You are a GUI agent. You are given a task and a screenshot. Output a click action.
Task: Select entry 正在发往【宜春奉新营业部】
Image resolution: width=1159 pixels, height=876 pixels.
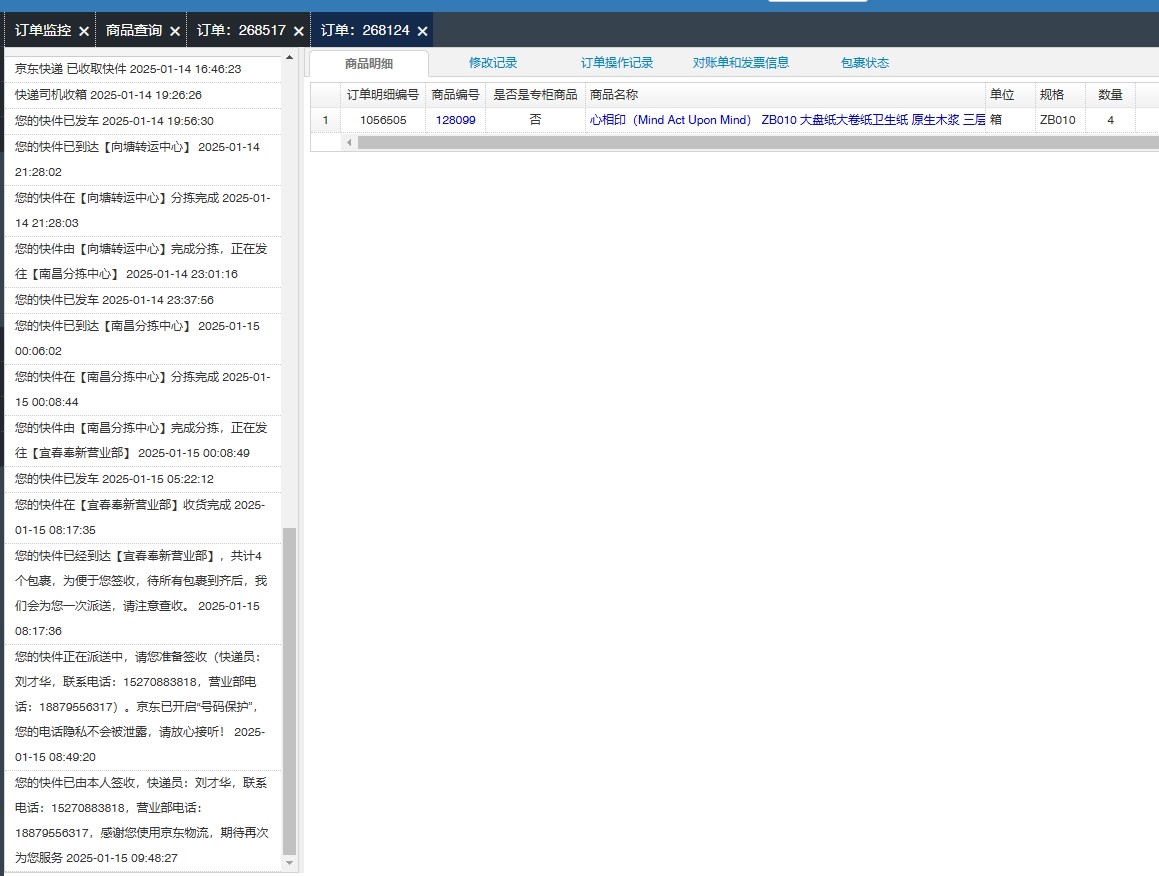tap(143, 440)
